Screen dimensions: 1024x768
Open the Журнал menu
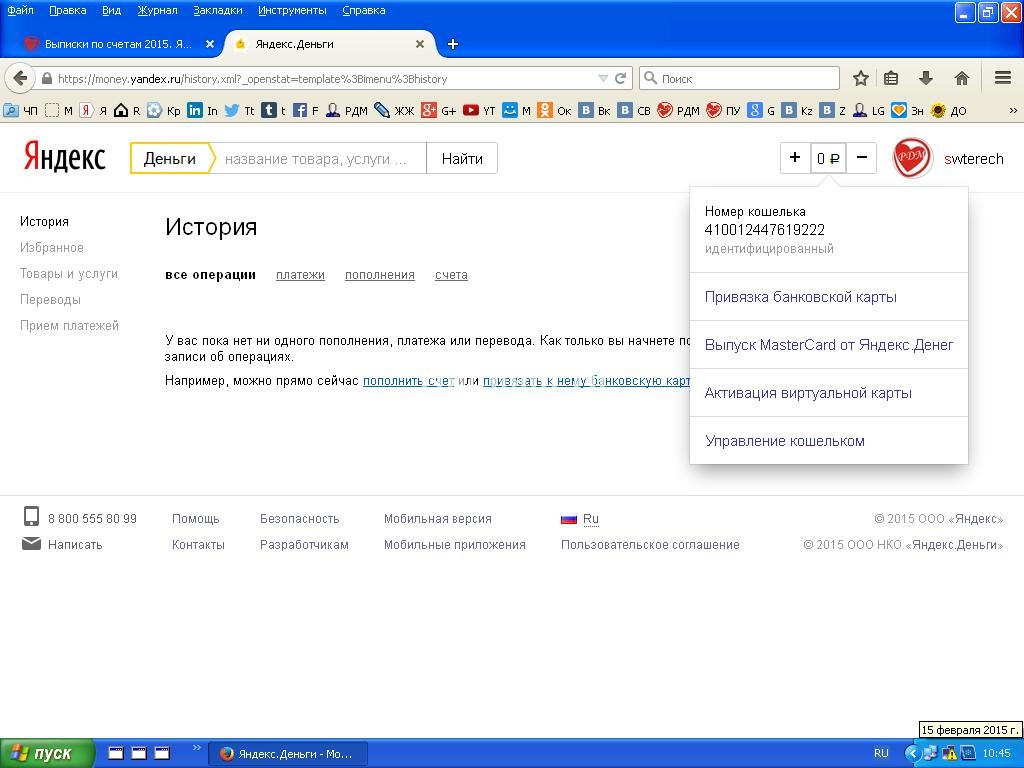pyautogui.click(x=157, y=10)
